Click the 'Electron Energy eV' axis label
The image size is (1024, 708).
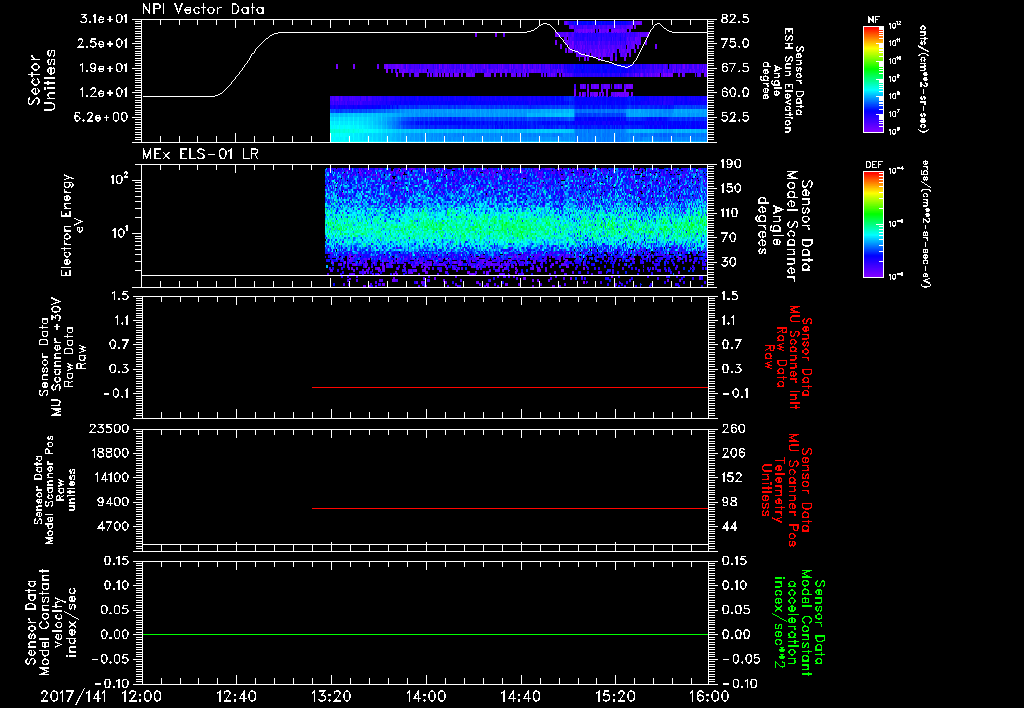[x=71, y=225]
